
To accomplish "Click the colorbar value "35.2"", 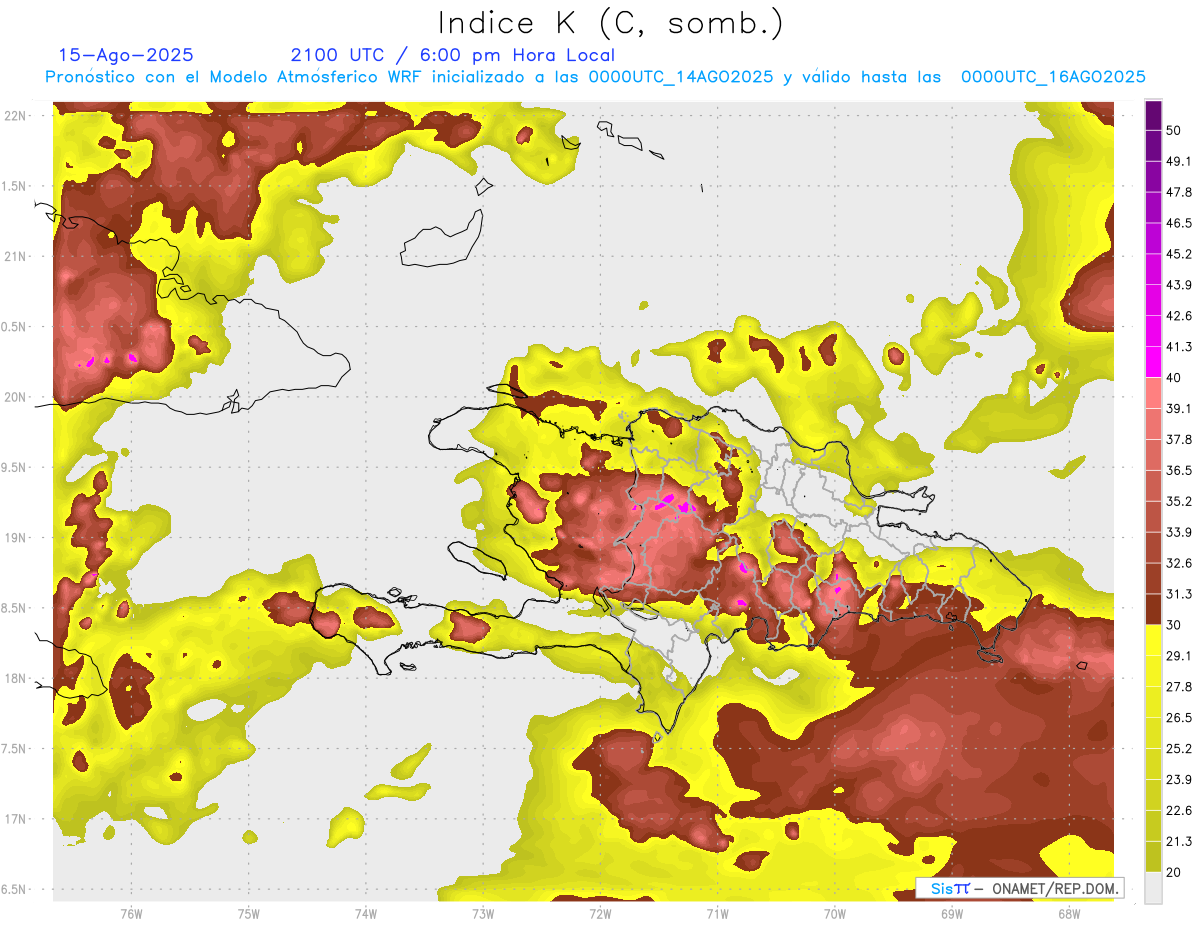I will pos(1178,501).
